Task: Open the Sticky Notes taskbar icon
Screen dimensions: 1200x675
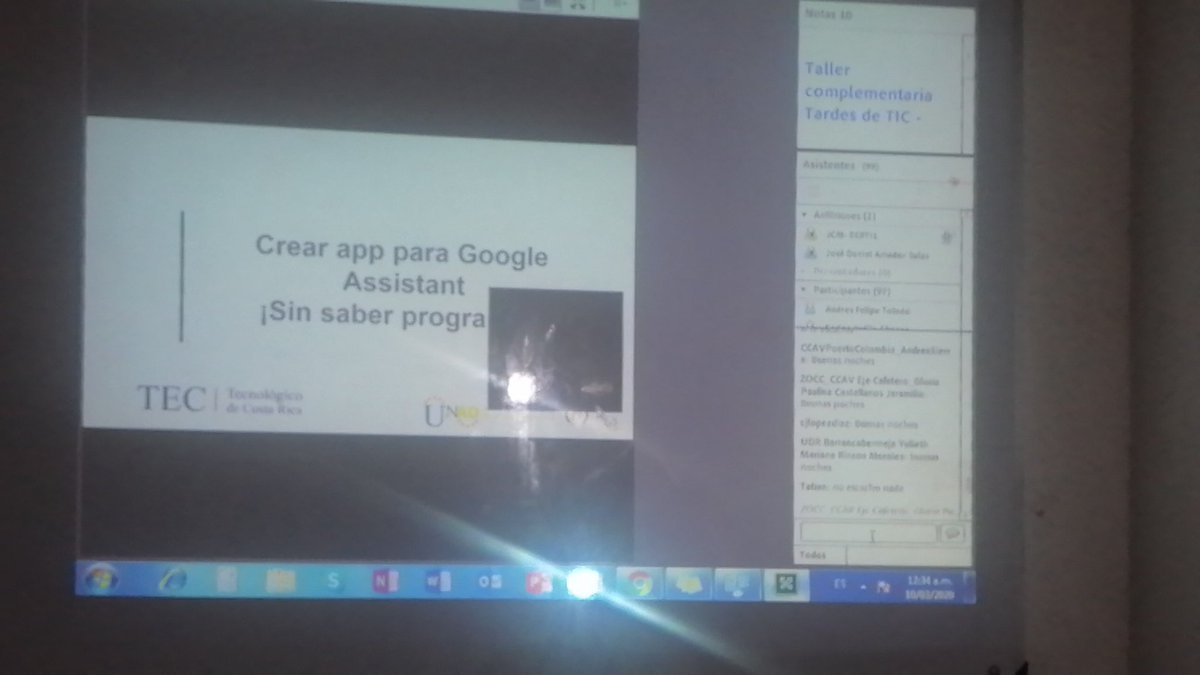Action: click(688, 583)
